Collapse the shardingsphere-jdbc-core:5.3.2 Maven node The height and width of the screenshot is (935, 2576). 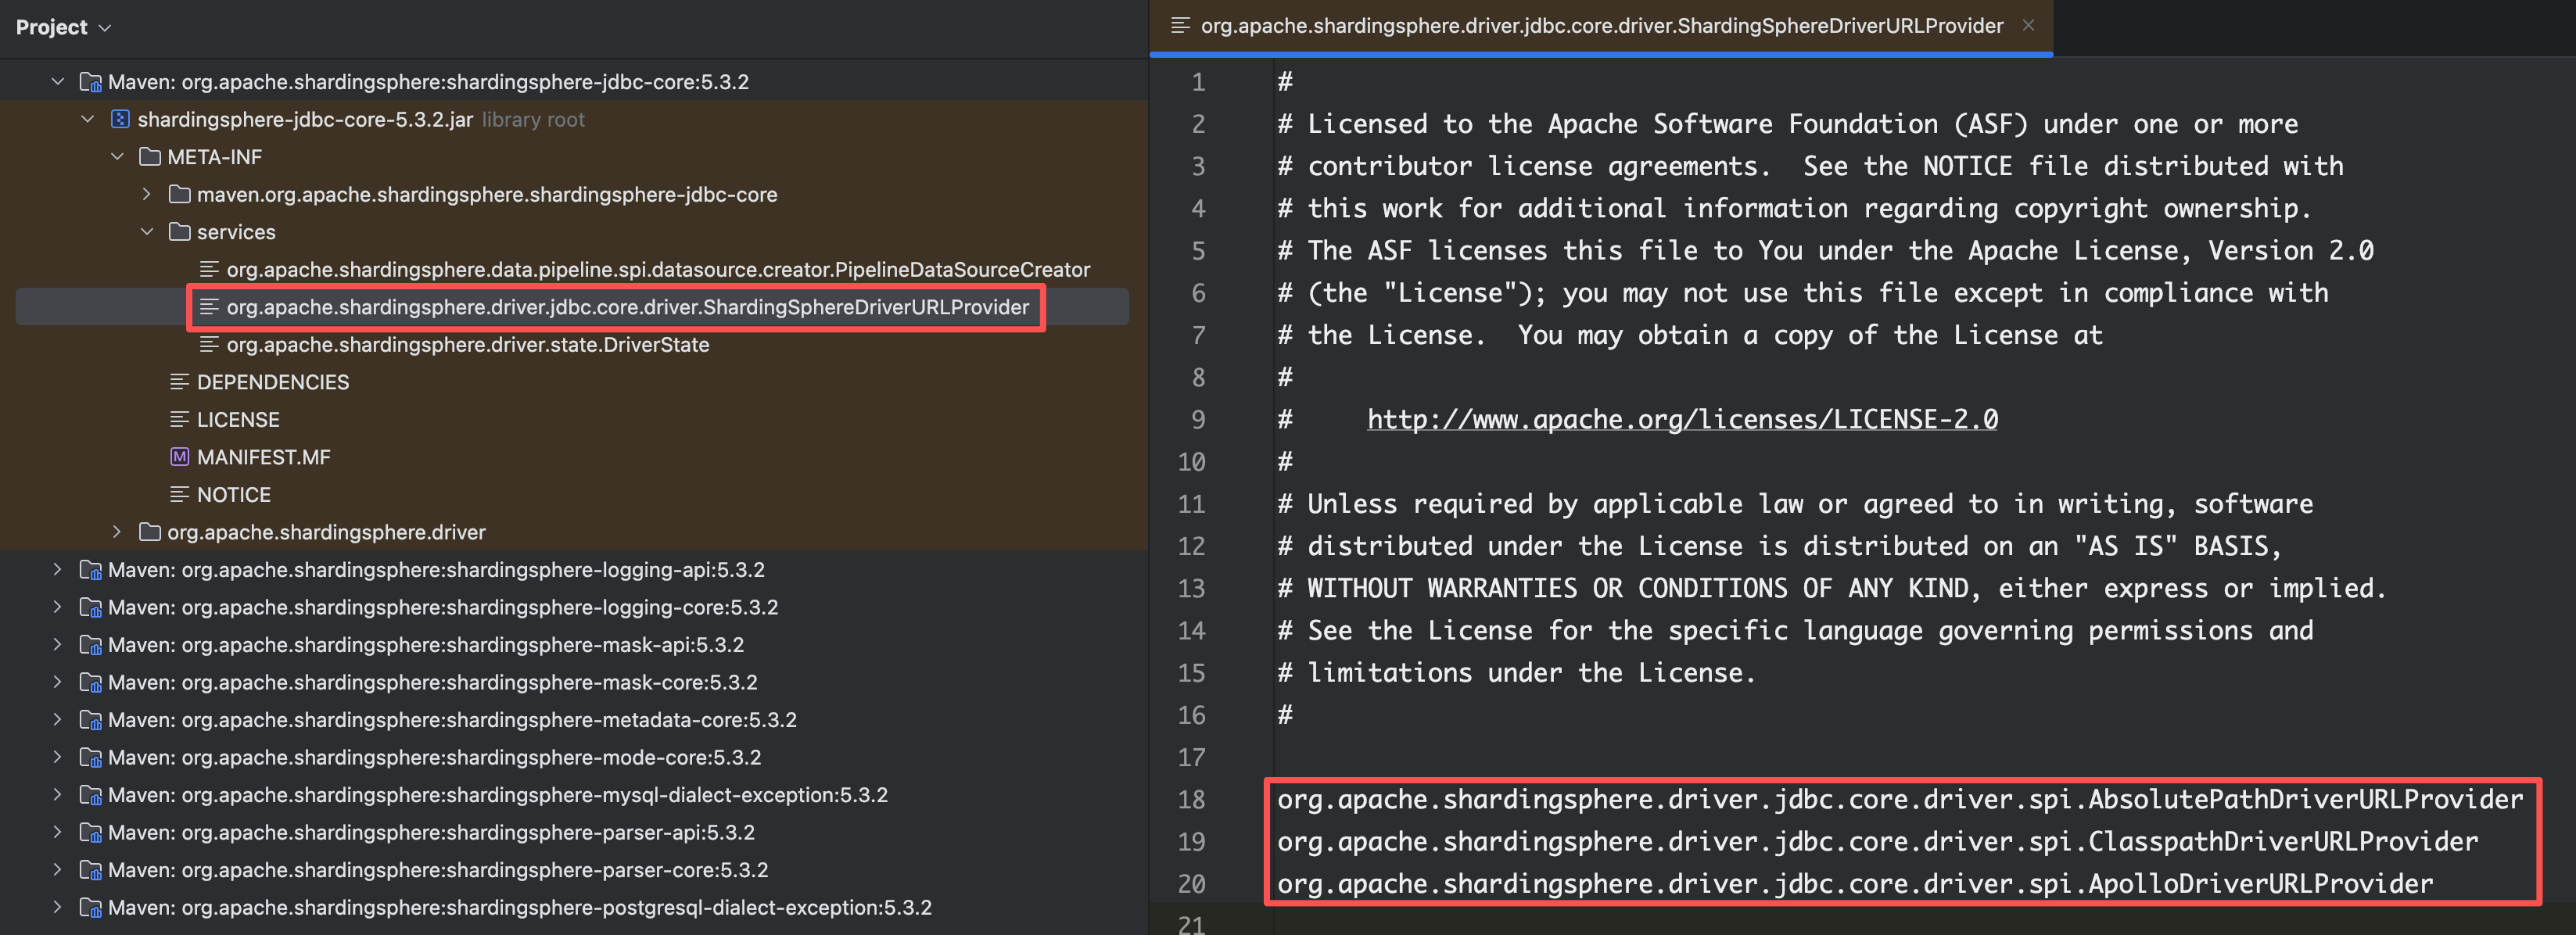[58, 82]
